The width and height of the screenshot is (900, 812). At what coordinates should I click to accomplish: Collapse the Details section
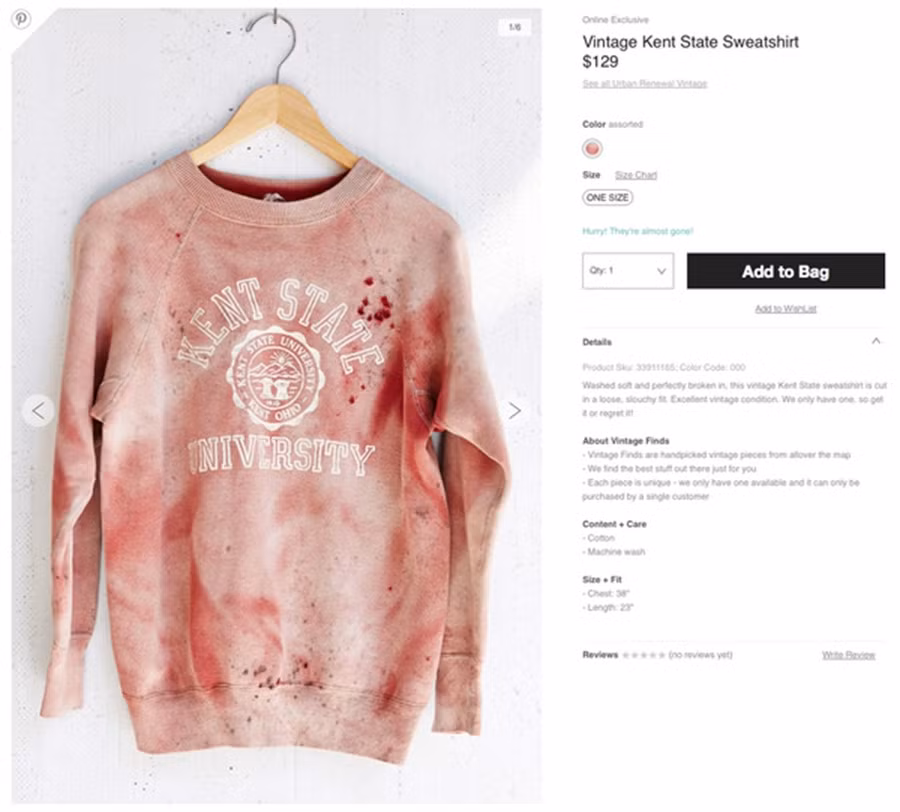pyautogui.click(x=875, y=341)
